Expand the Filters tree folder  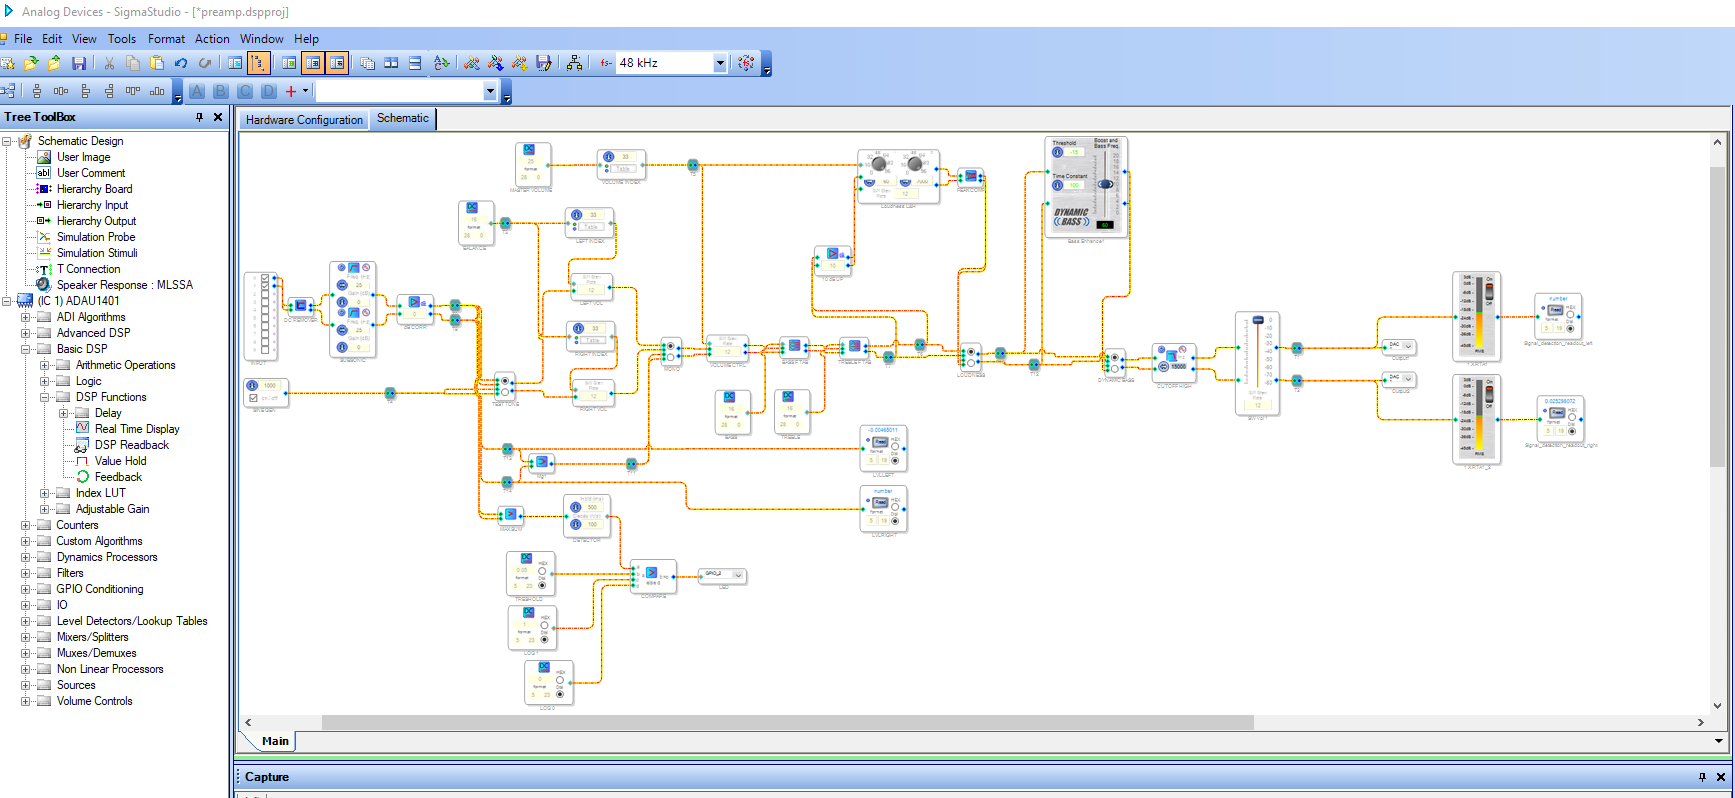pos(26,573)
